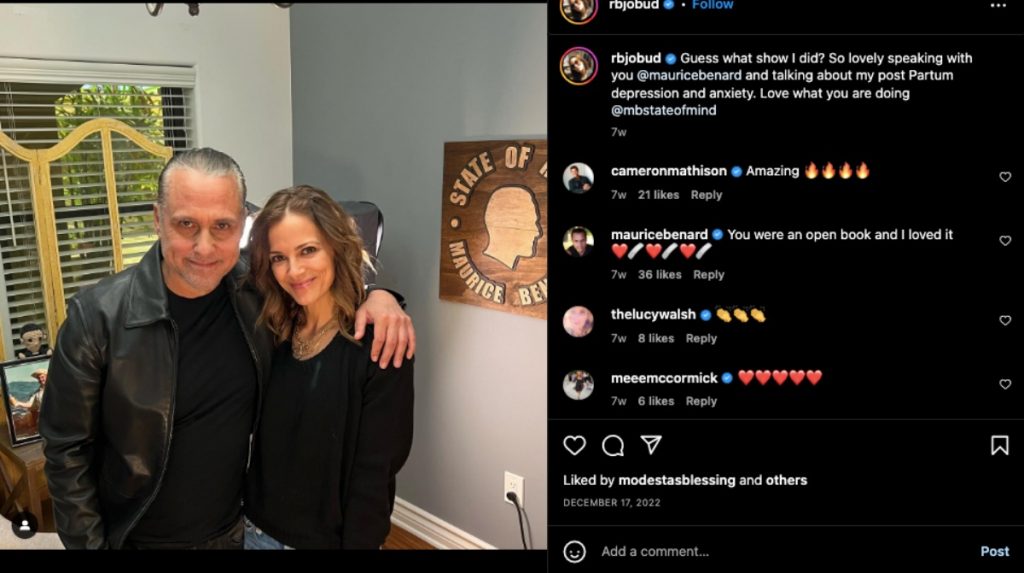1024x573 pixels.
Task: Like the post with heart icon
Action: (574, 445)
